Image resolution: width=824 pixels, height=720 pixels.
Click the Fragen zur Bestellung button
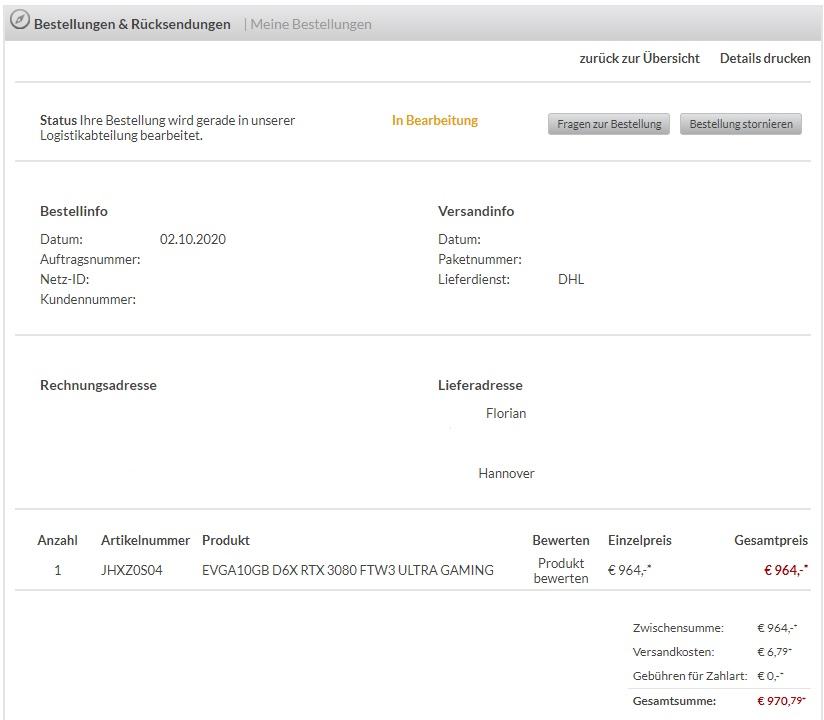tap(609, 124)
